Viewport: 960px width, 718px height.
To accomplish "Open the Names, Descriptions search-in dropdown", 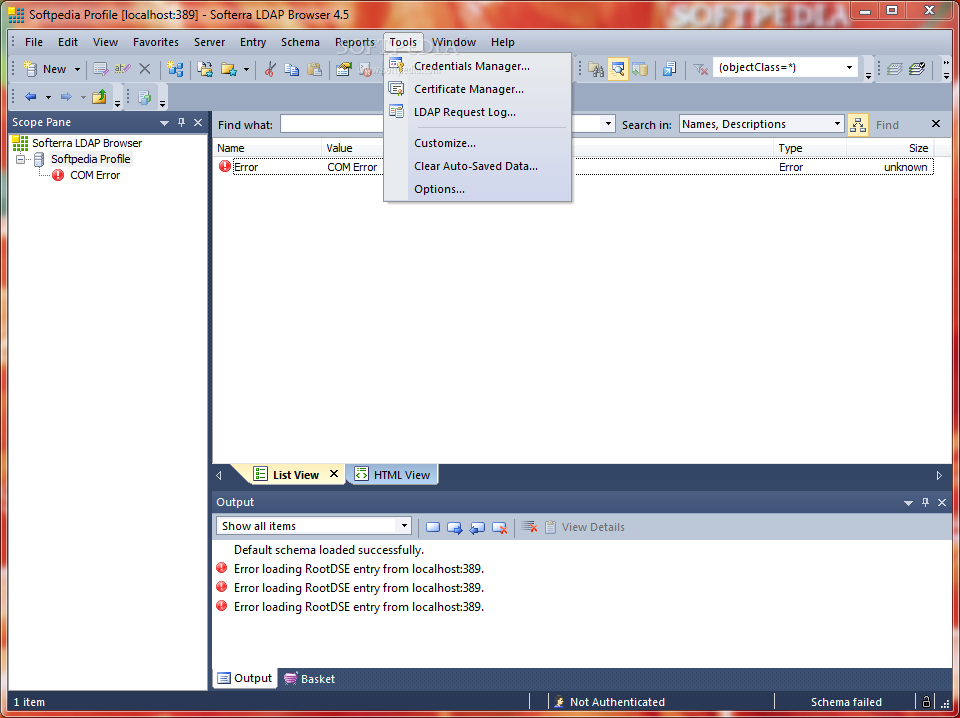I will coord(838,124).
